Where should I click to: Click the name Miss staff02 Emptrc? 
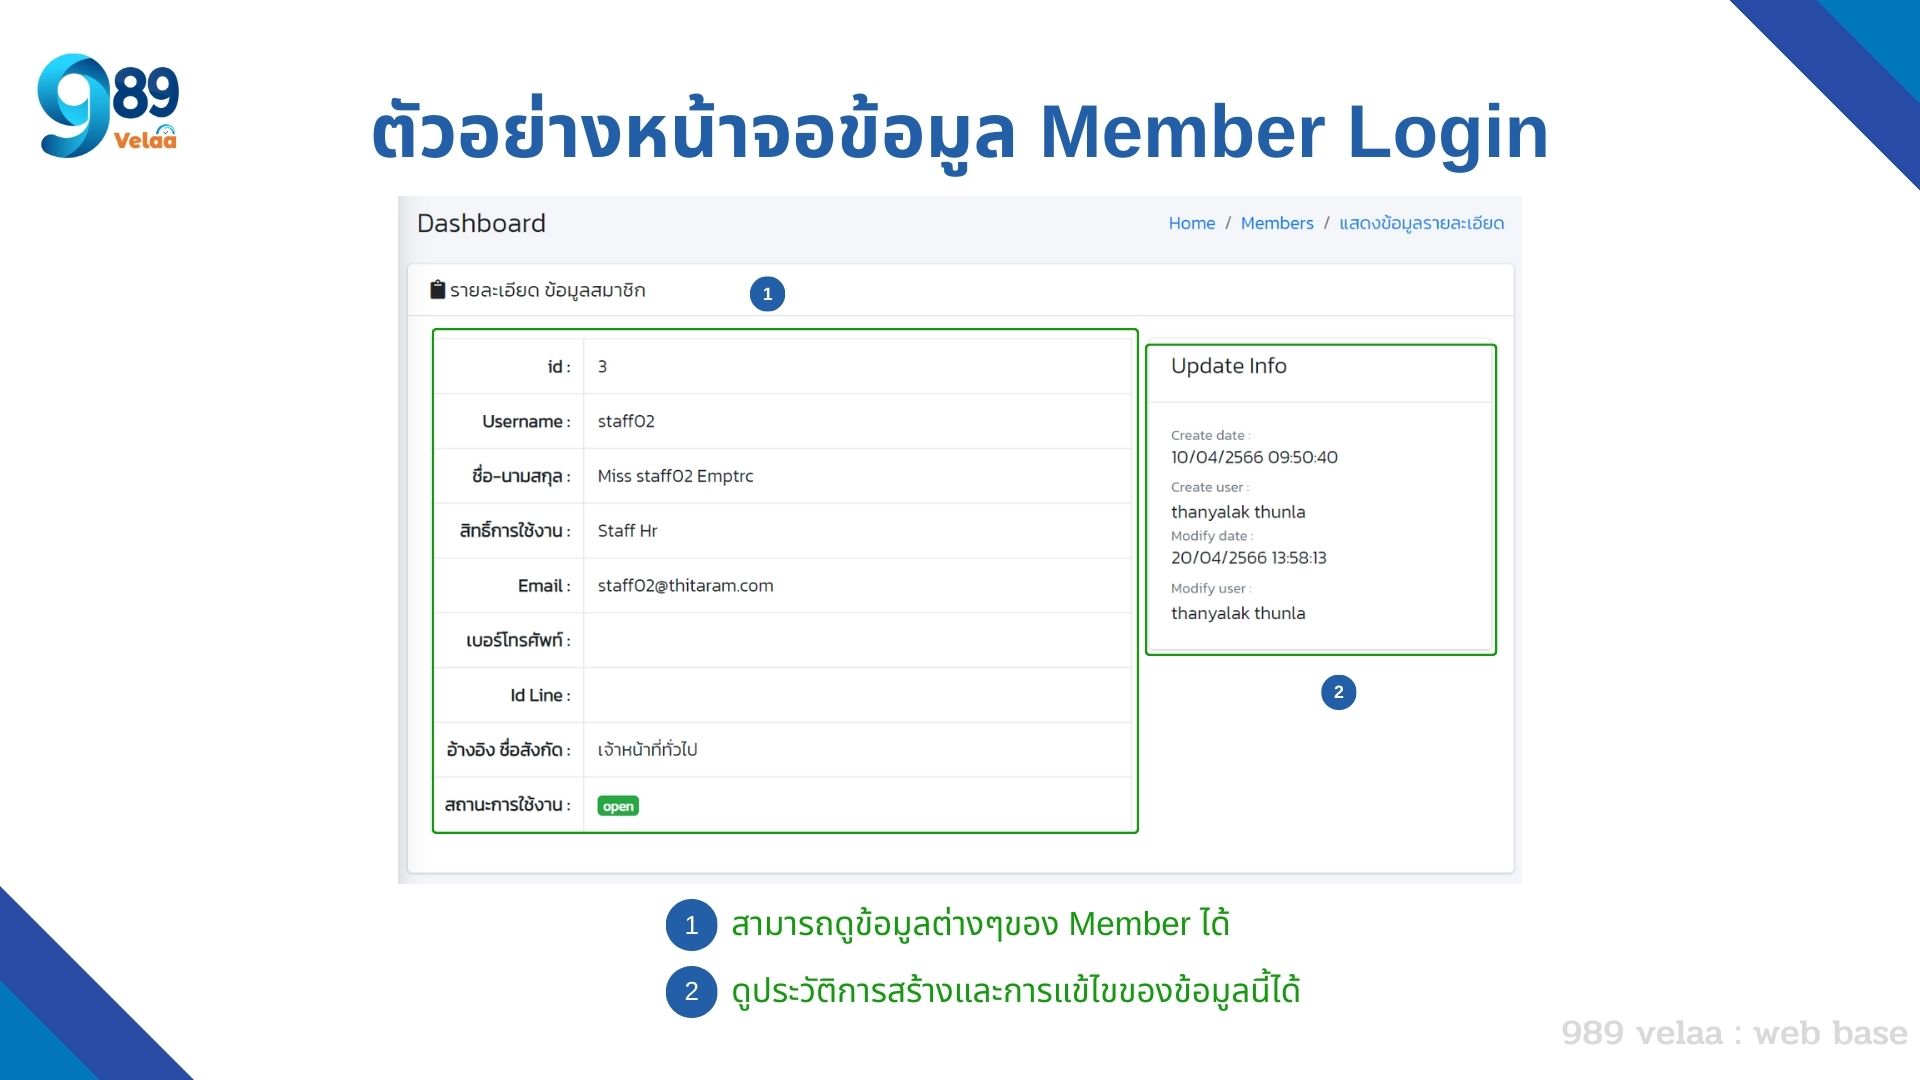675,476
